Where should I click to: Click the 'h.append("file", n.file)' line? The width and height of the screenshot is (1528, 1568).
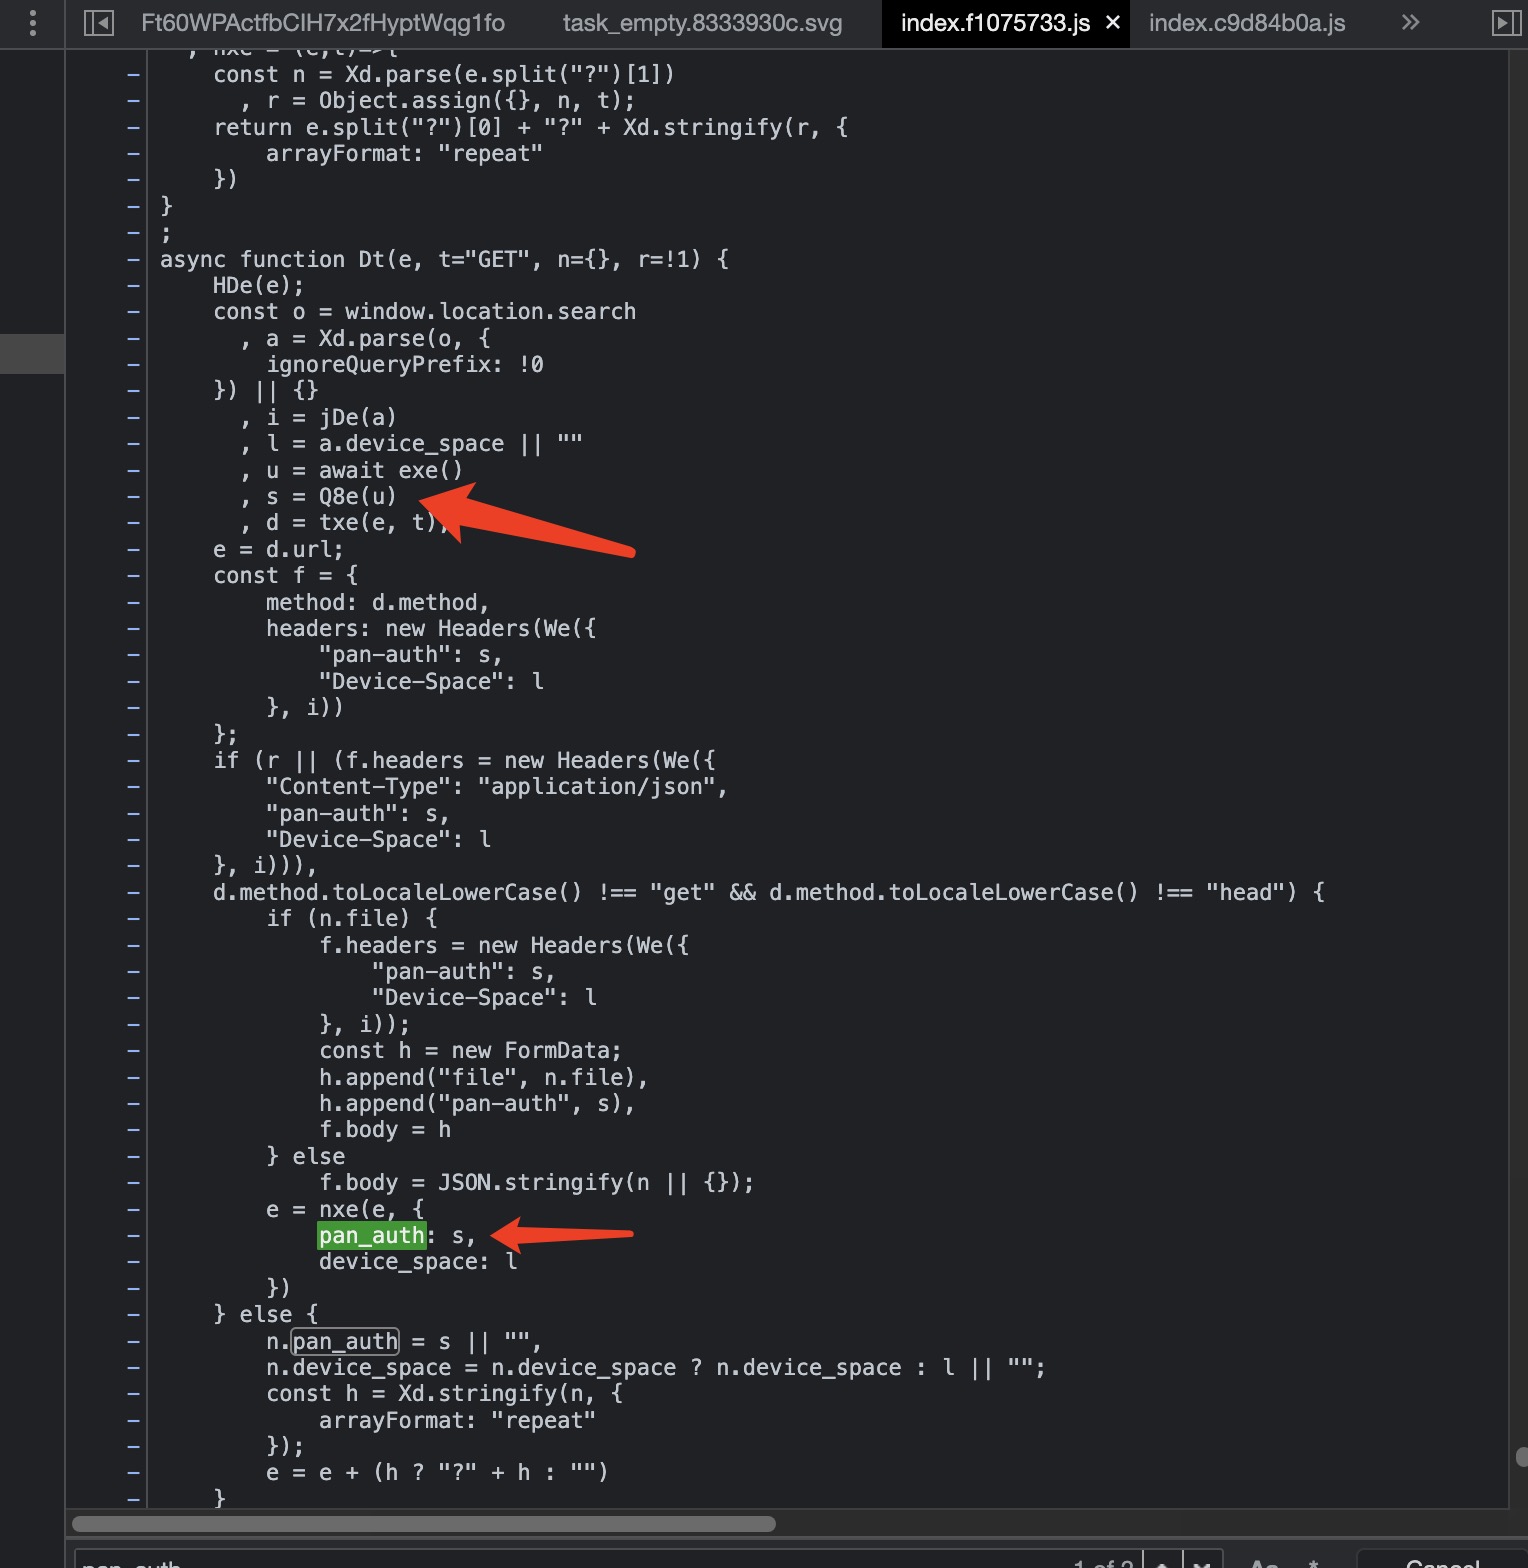[484, 1077]
